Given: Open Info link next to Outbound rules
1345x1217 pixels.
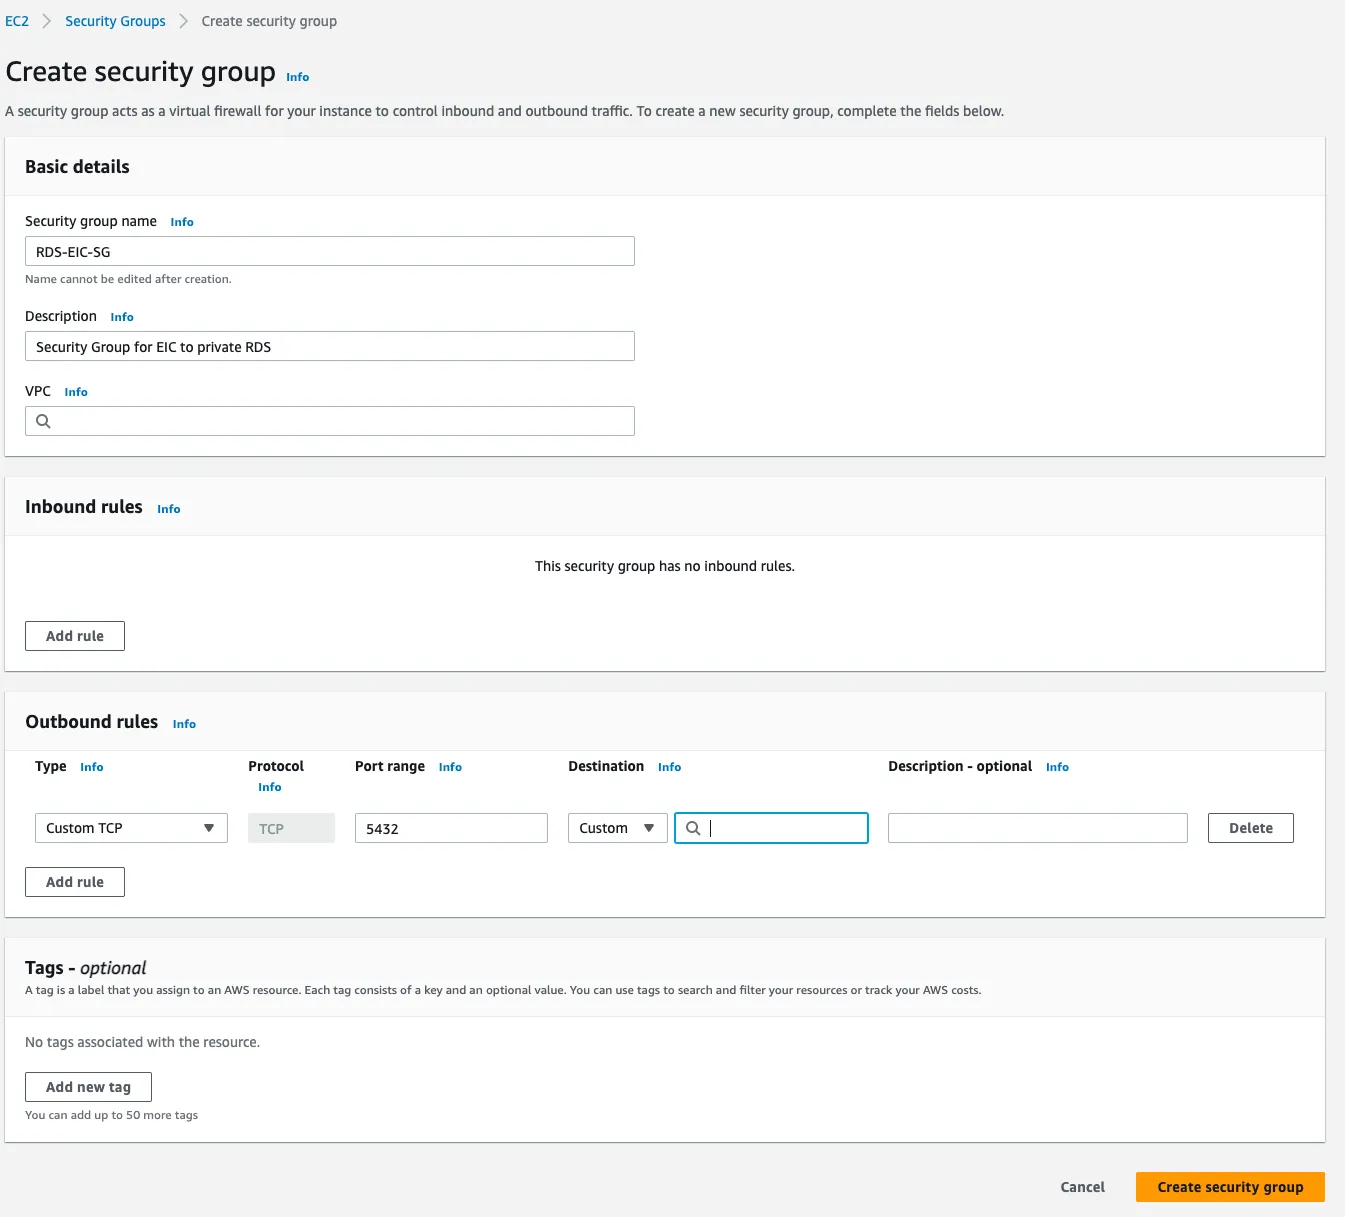Looking at the screenshot, I should pyautogui.click(x=184, y=724).
